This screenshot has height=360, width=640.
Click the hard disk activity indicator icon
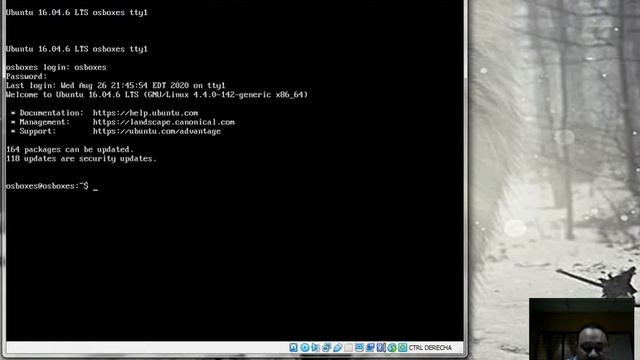(x=293, y=347)
